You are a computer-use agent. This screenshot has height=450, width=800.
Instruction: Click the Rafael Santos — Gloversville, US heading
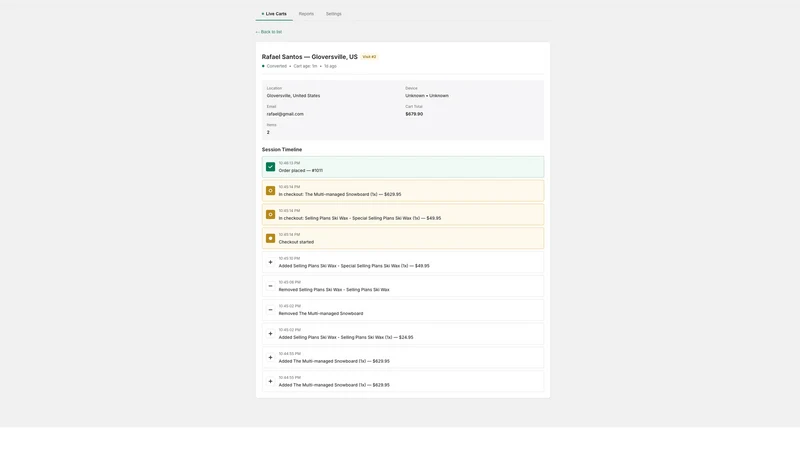[310, 57]
